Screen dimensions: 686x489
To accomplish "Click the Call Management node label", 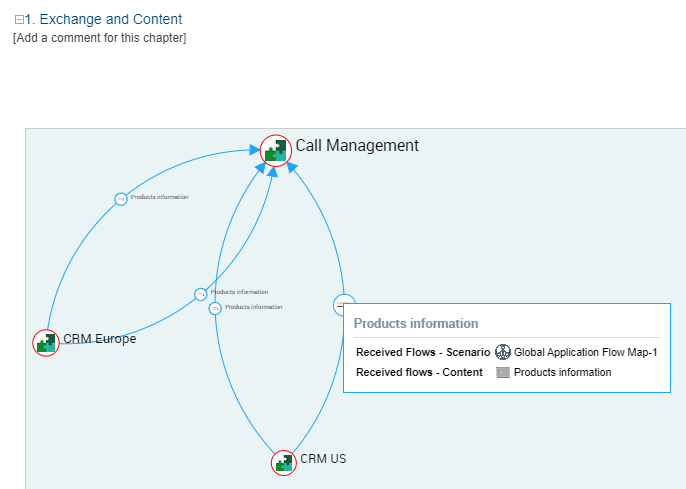I will (357, 146).
